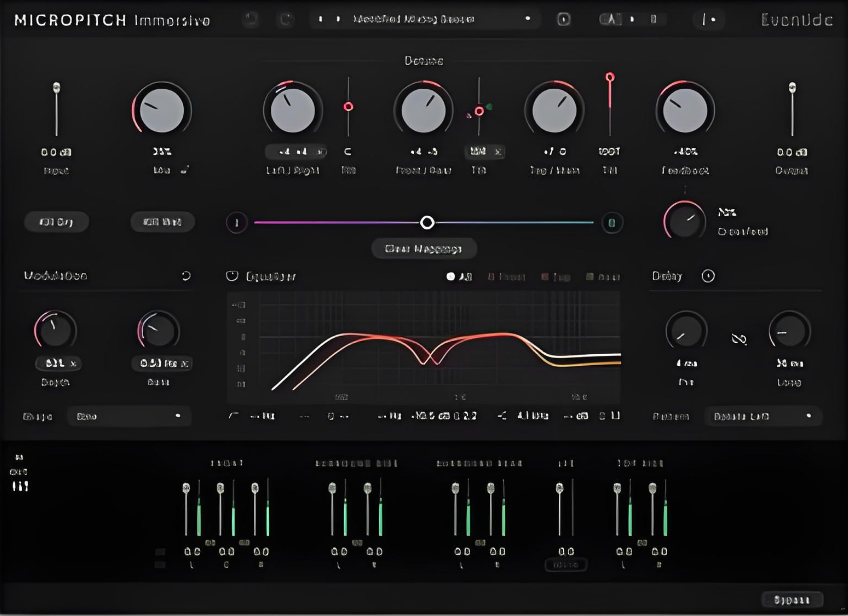Click the Left / Right detune knob
The image size is (848, 616).
293,110
